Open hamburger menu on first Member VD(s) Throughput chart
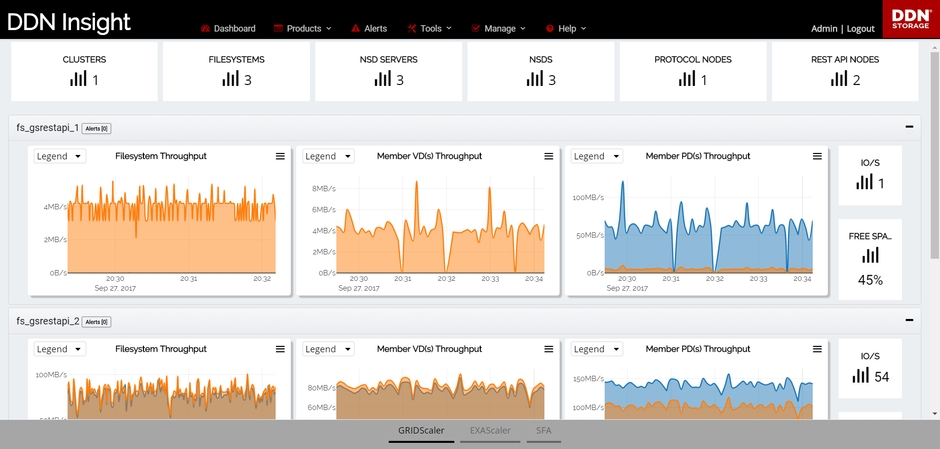Viewport: 940px width, 449px height. coord(548,156)
